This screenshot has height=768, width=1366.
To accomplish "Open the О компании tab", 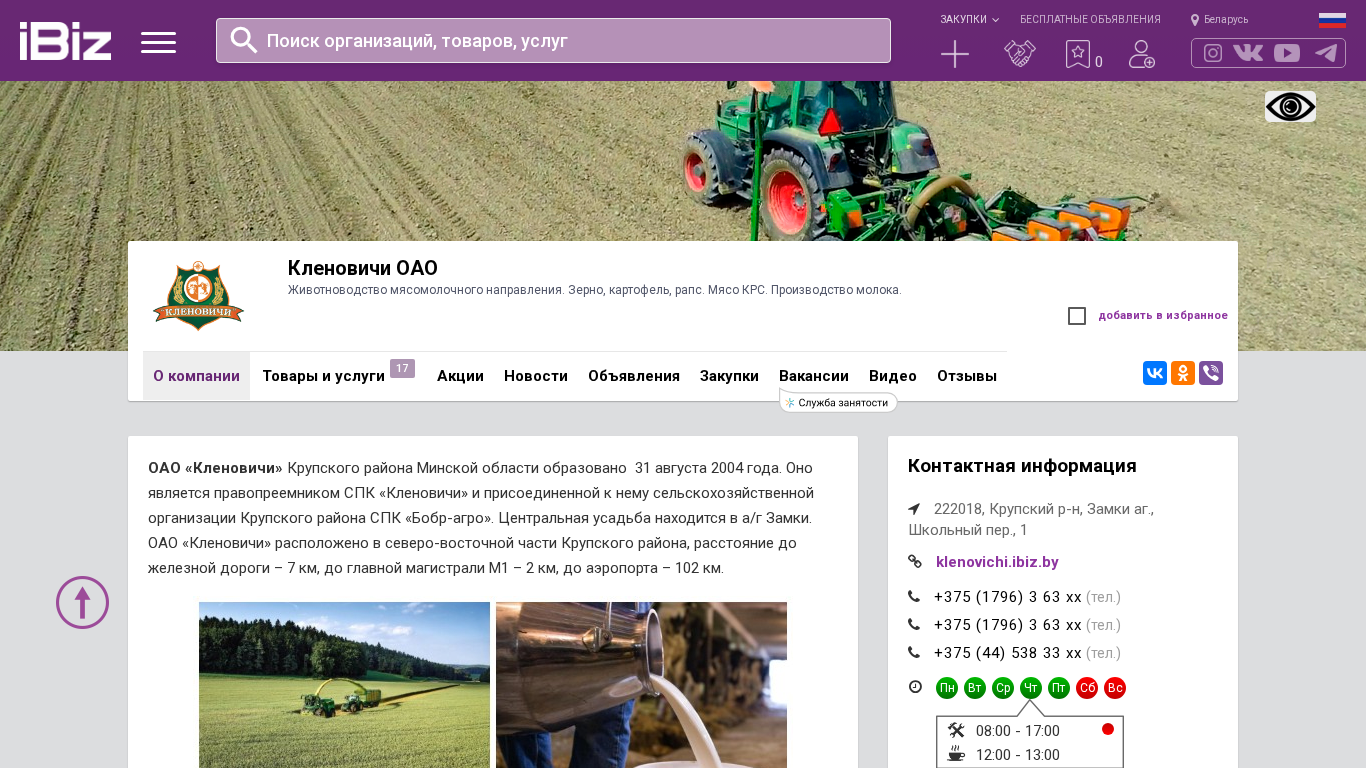I will pyautogui.click(x=196, y=376).
